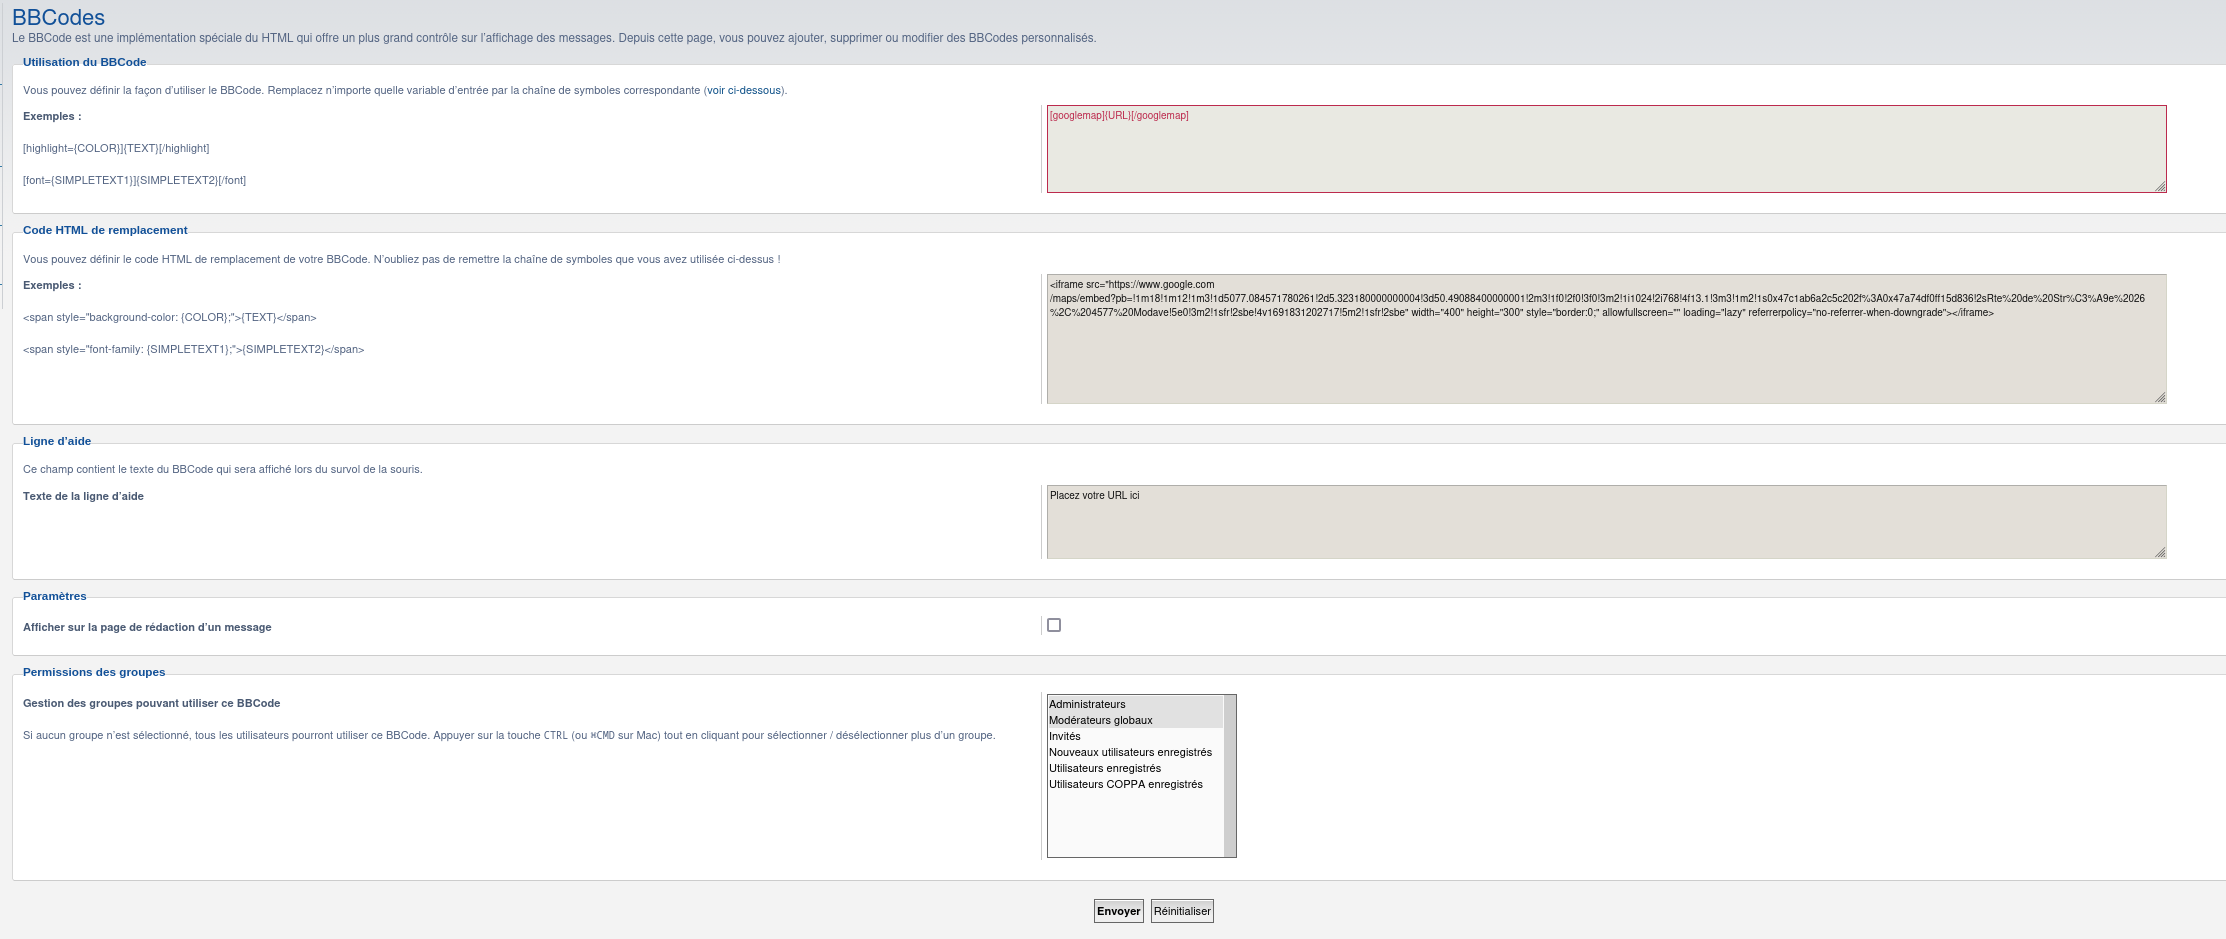Focus the BBCode usage textarea with [googlemap]
2226x939 pixels.
[1606, 149]
